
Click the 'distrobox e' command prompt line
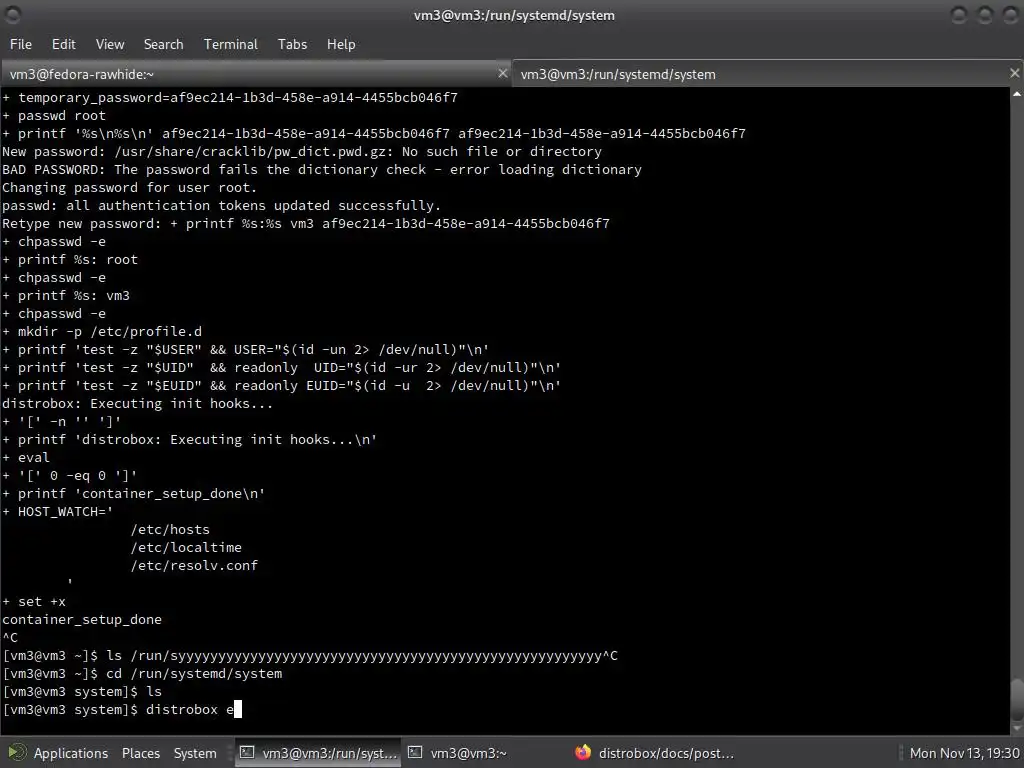(x=122, y=709)
